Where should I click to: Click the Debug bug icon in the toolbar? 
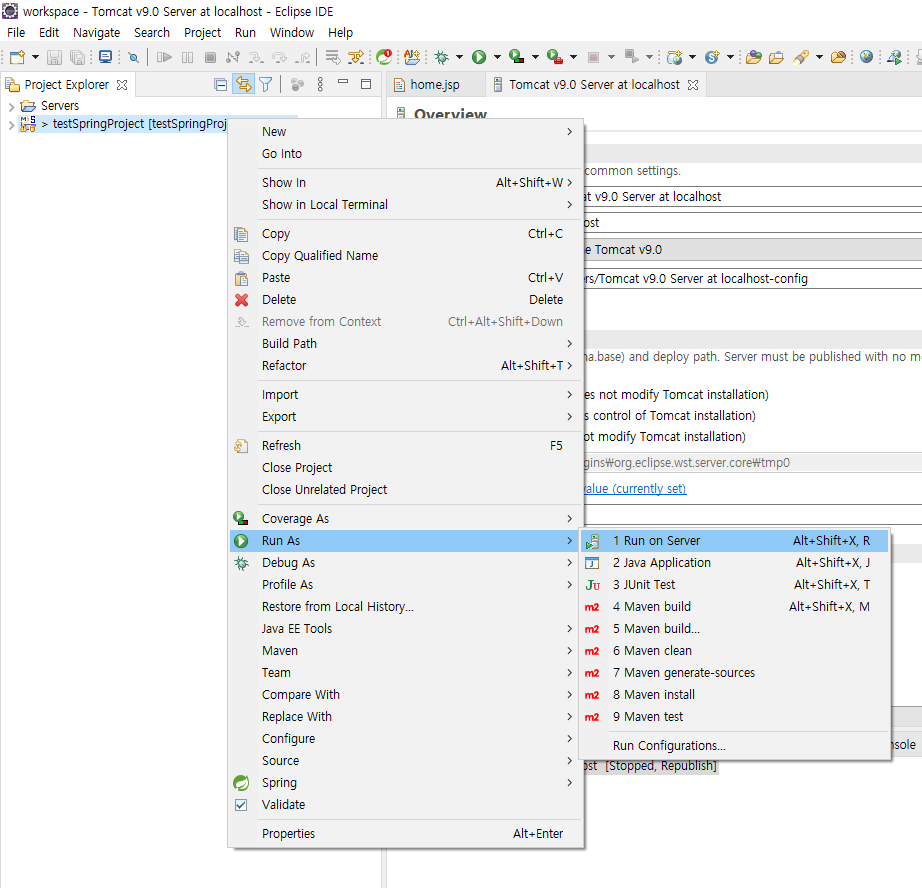[x=441, y=57]
